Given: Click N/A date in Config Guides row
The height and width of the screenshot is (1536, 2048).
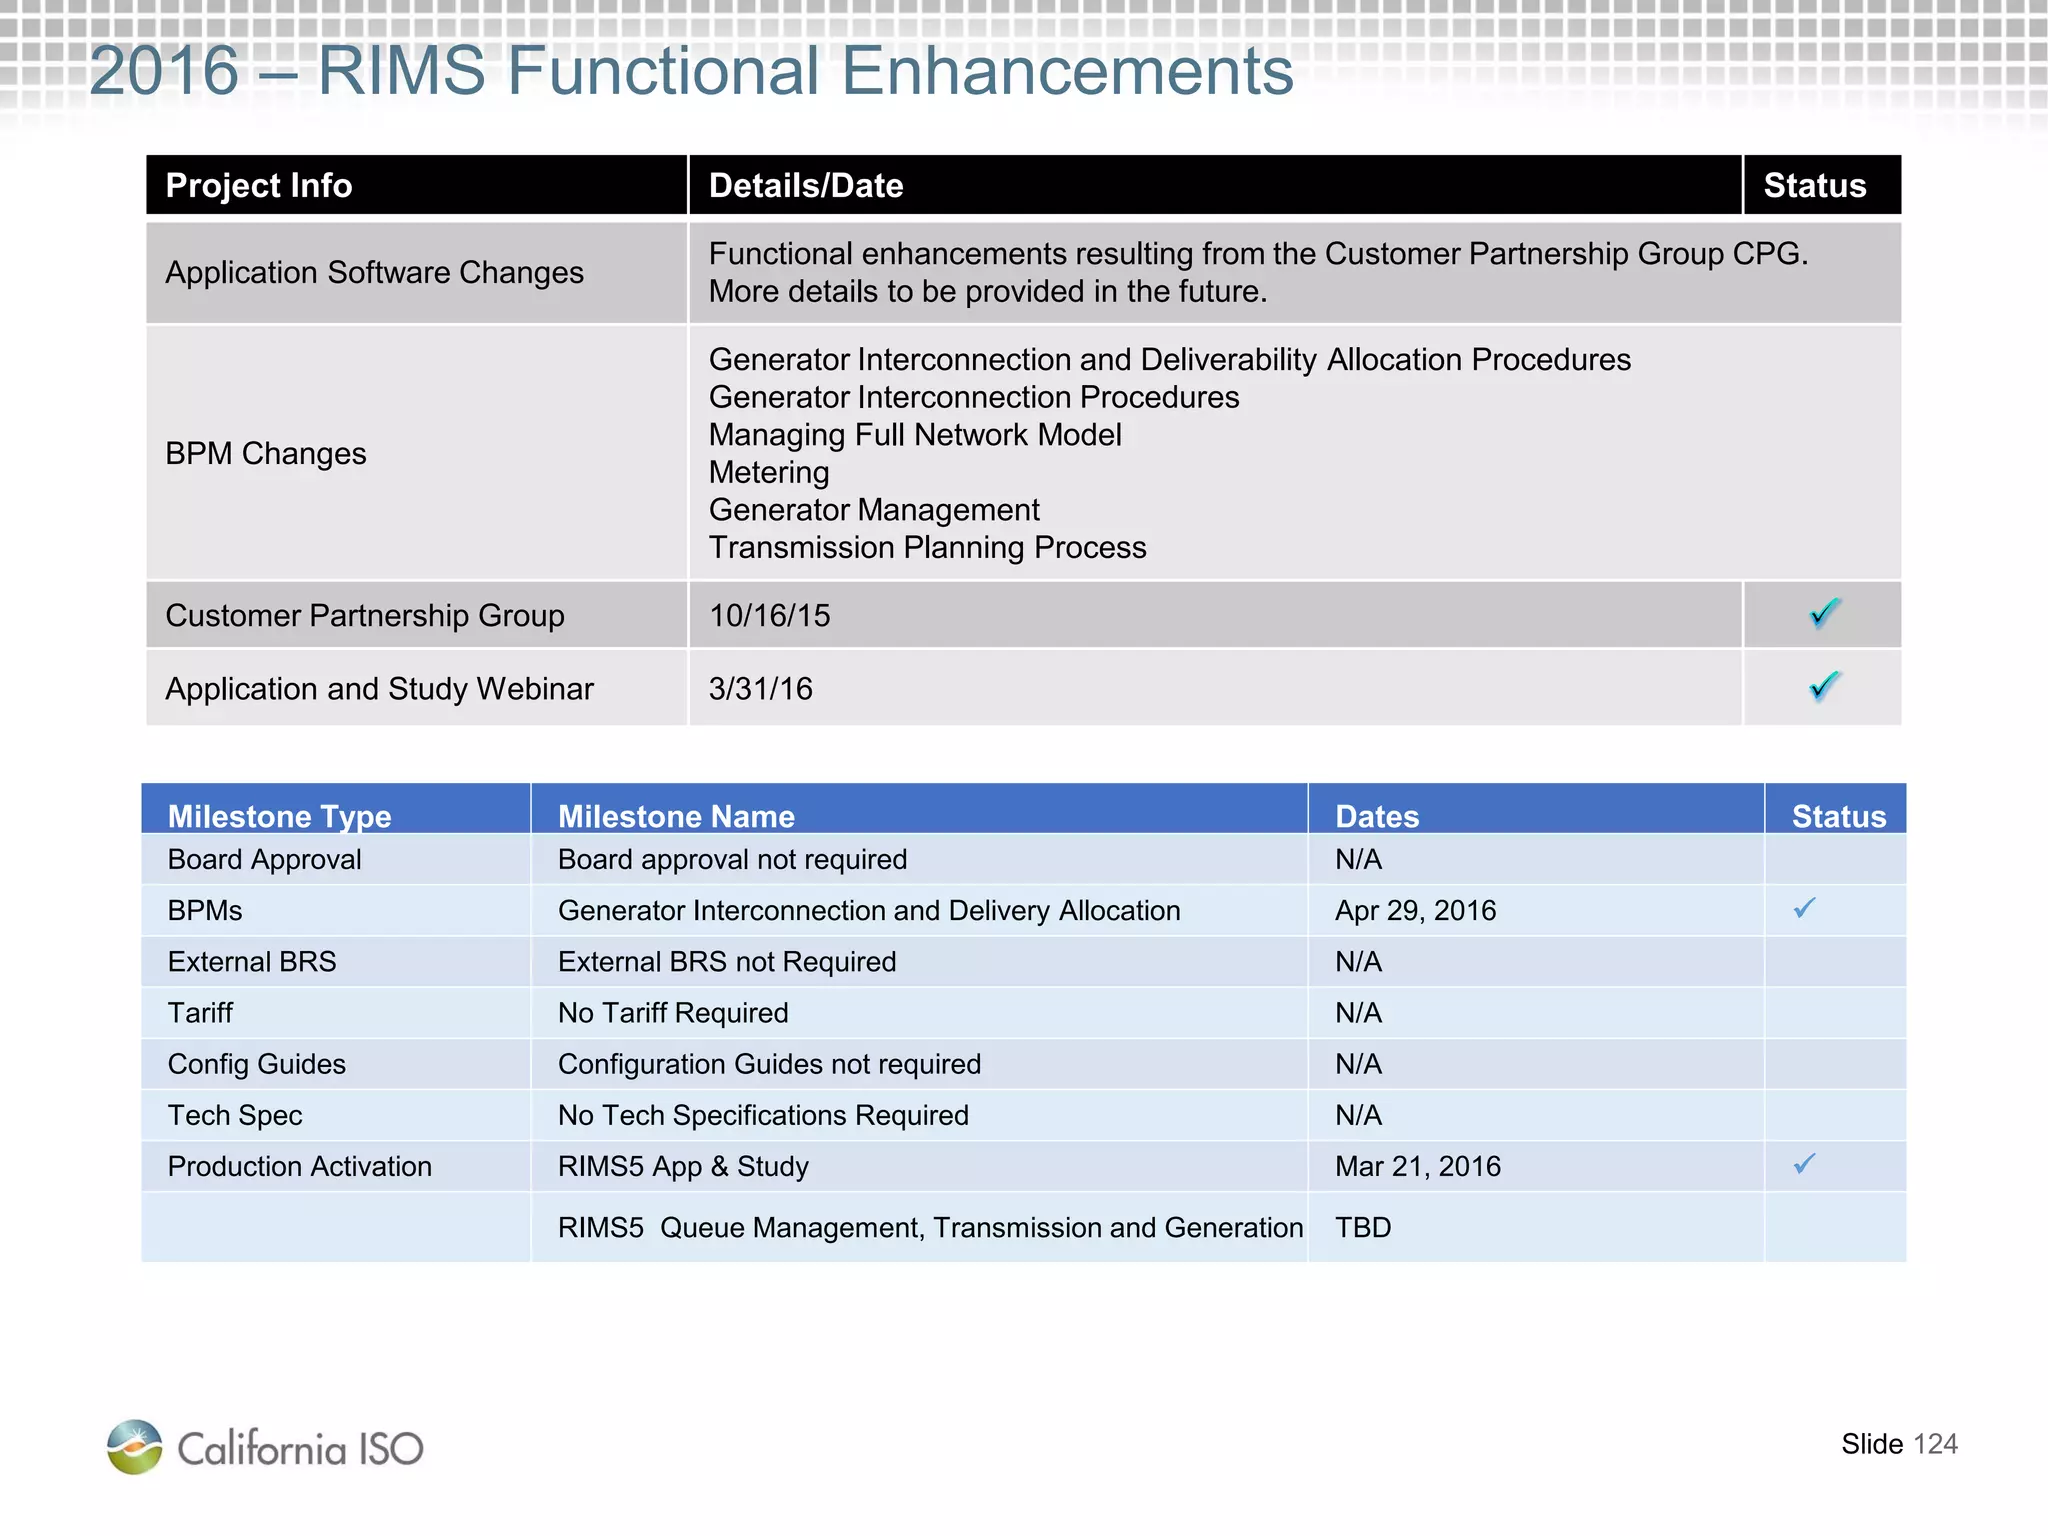Looking at the screenshot, I should coord(1358,1064).
